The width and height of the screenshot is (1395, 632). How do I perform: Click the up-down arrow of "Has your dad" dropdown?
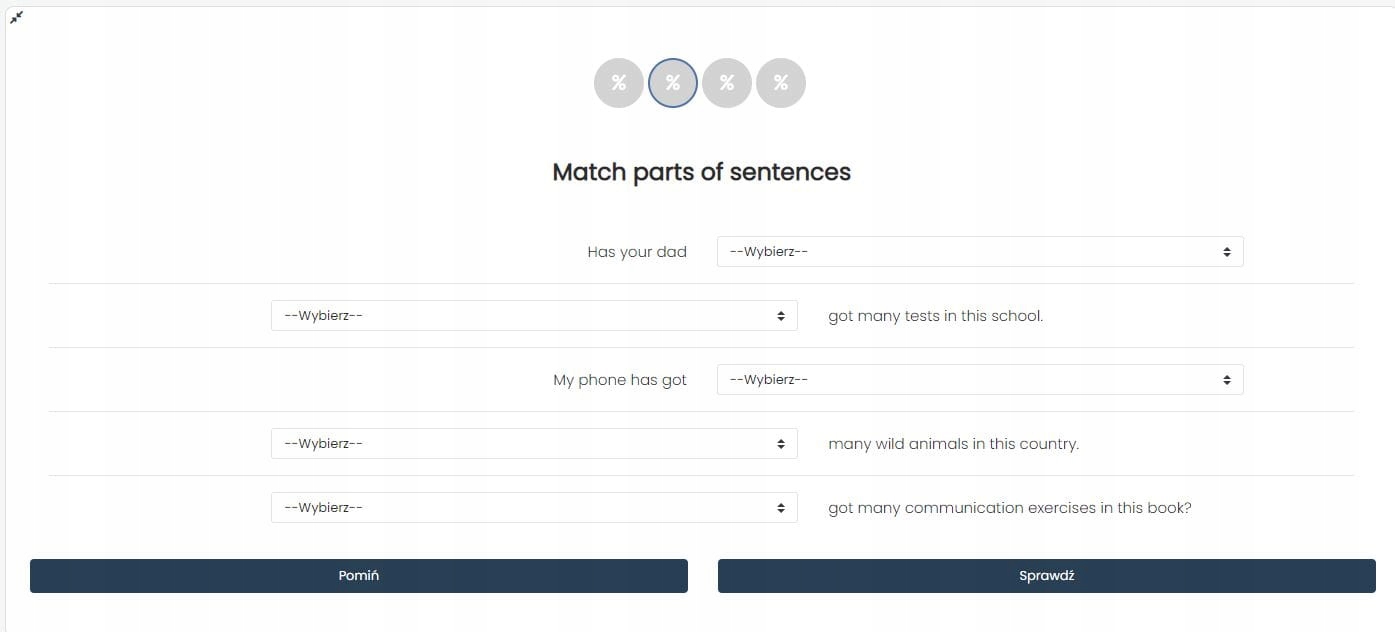[x=1227, y=252]
